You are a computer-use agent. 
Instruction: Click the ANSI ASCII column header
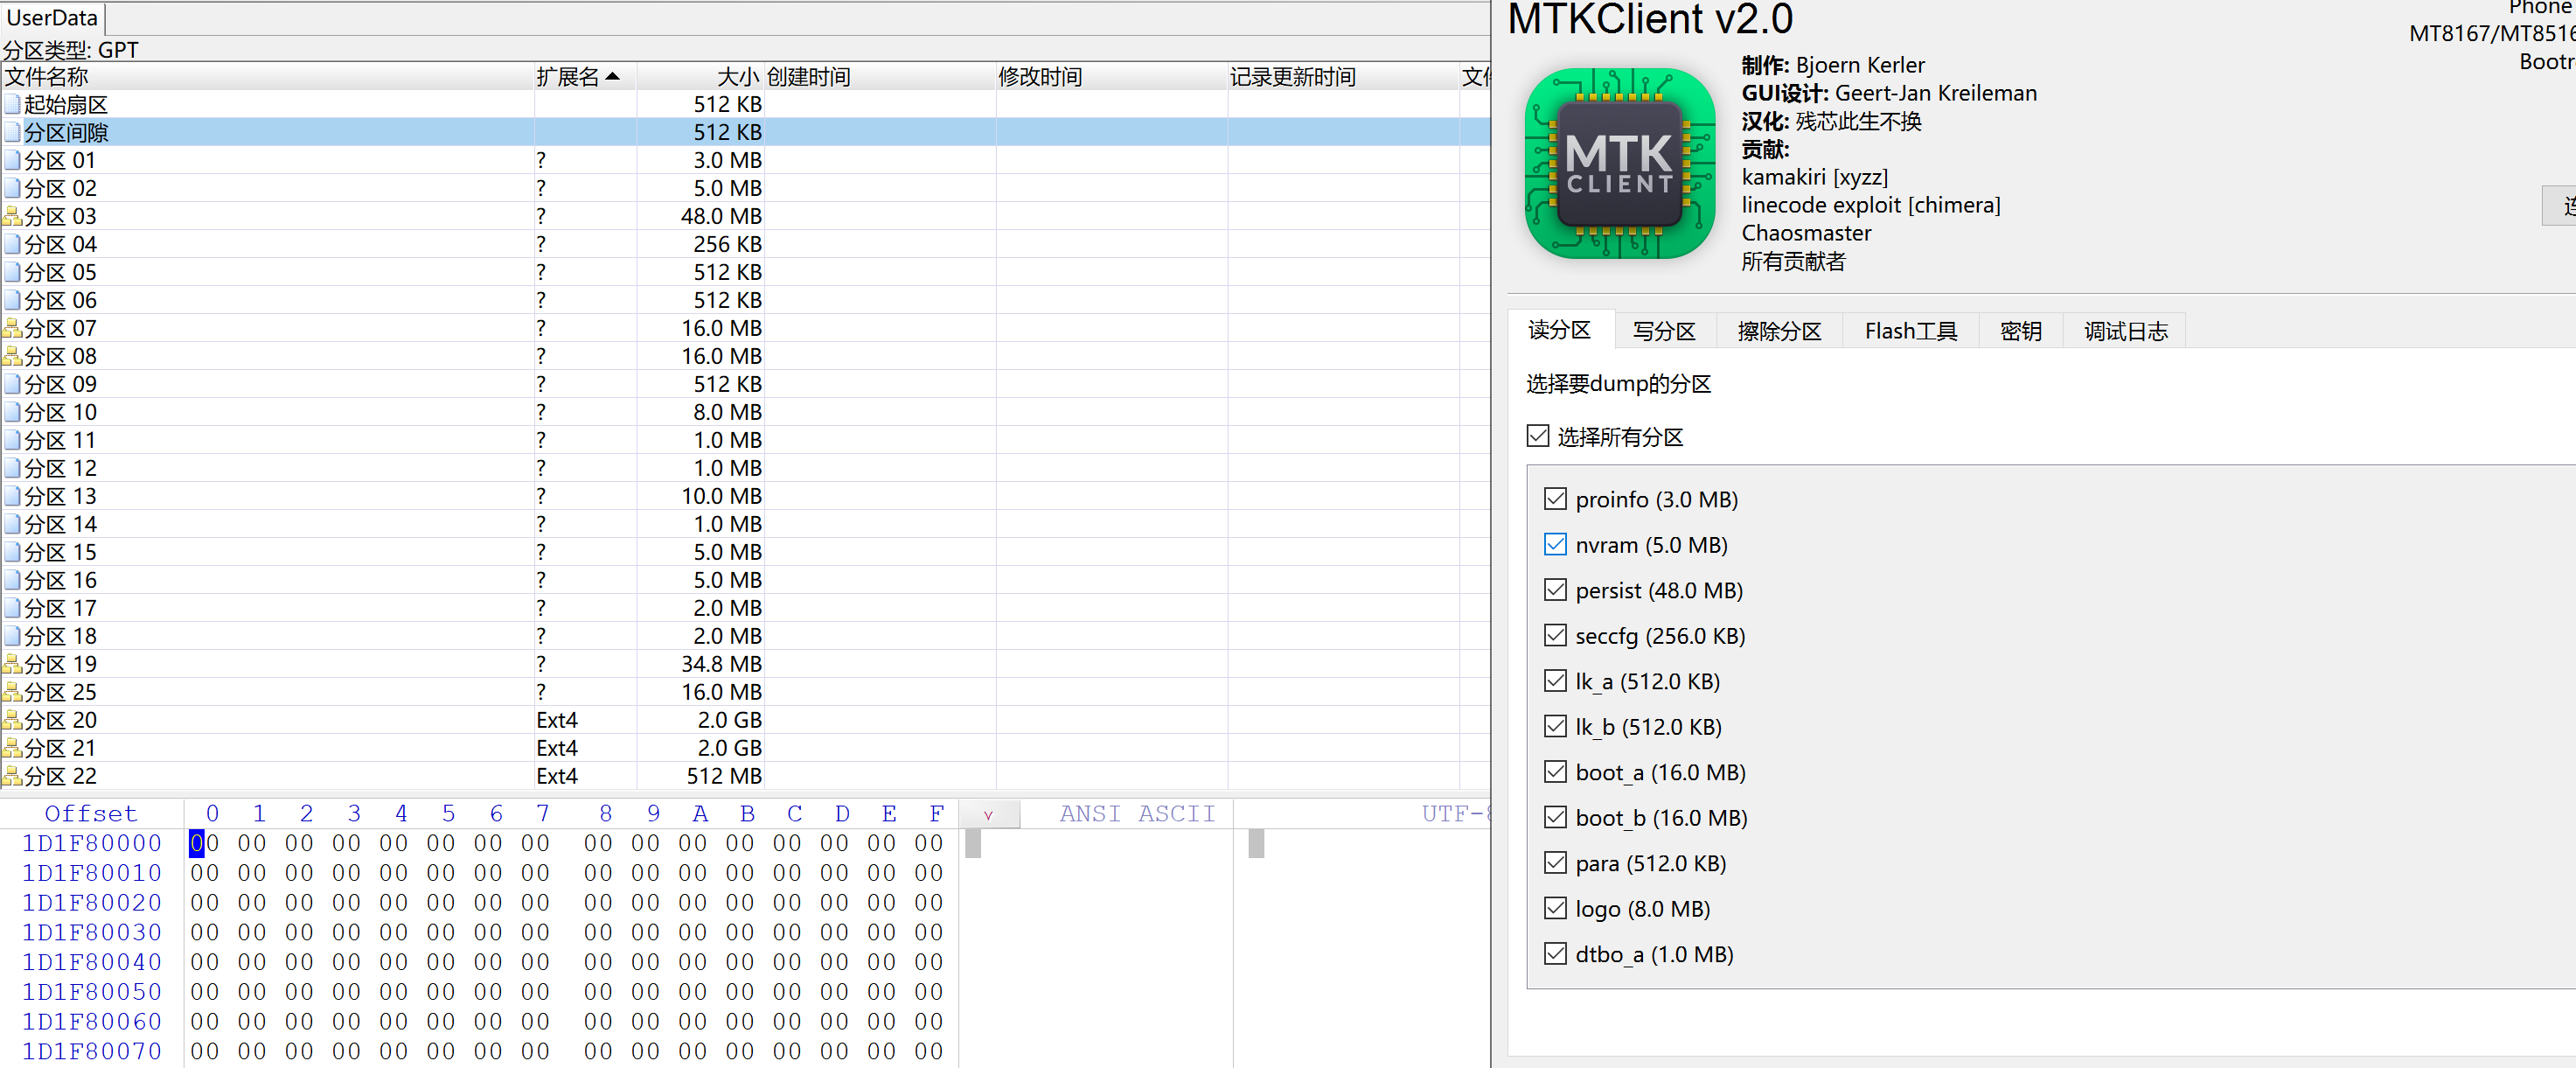coord(1137,814)
